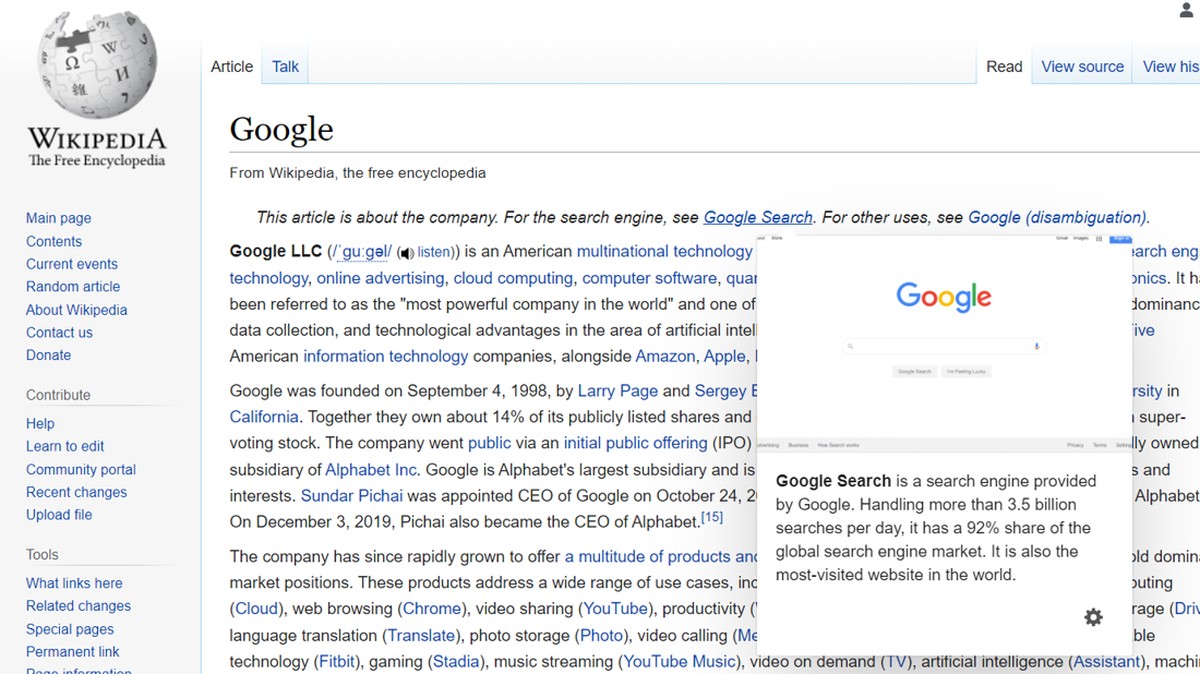Open citation reference 15
Viewport: 1200px width, 674px height.
pyautogui.click(x=711, y=517)
